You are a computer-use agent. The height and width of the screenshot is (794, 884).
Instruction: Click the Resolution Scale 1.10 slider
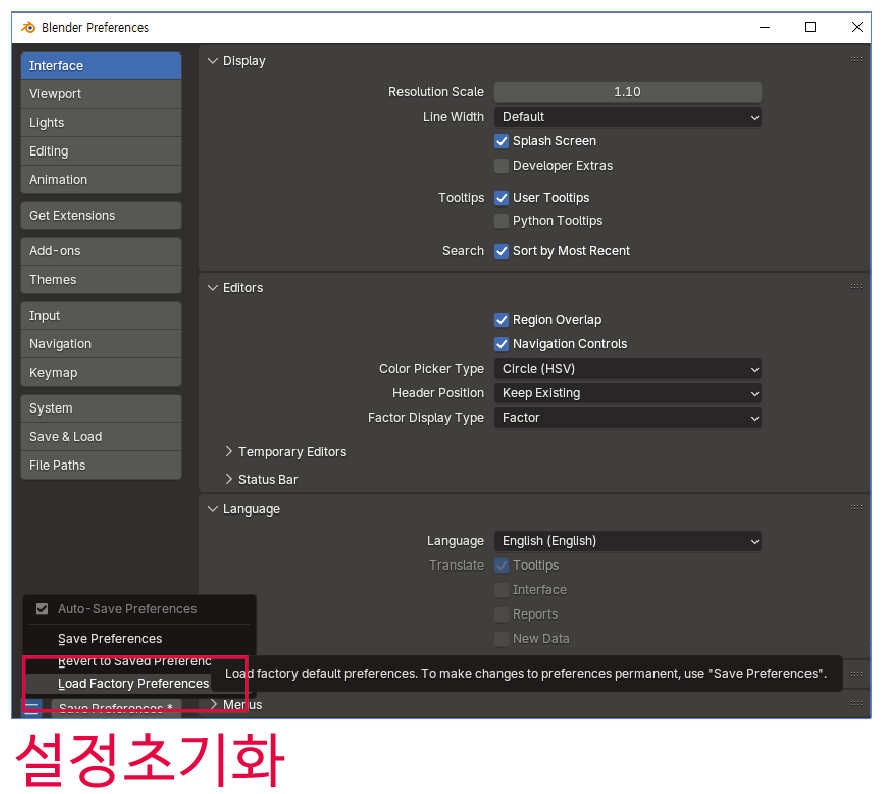[627, 92]
